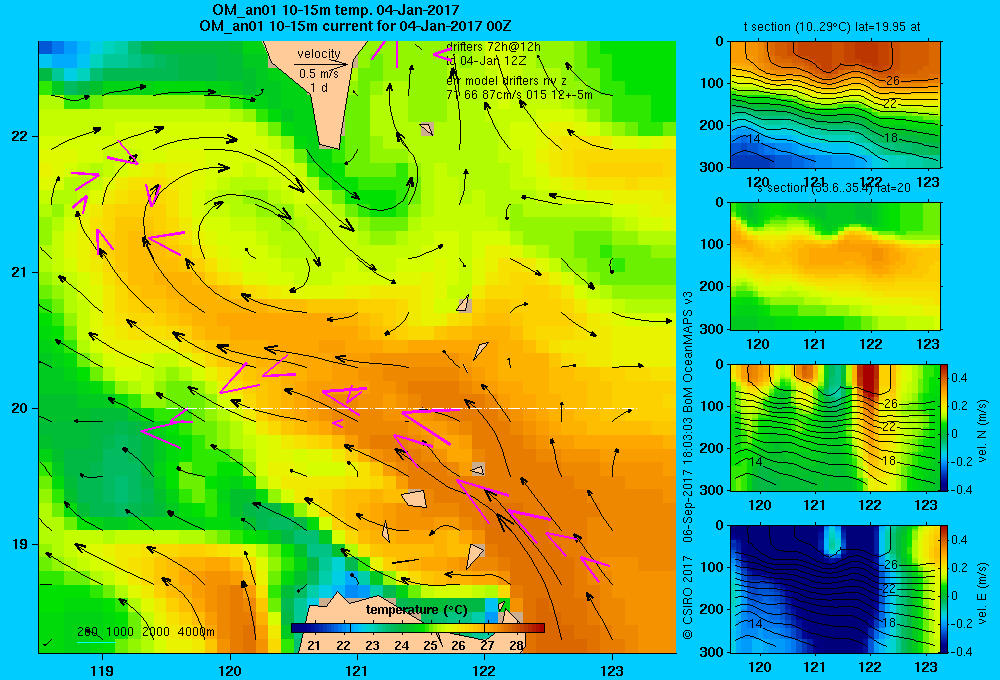The width and height of the screenshot is (1000, 680).
Task: Click the longitude 120 label on main map
Action: pyautogui.click(x=230, y=670)
